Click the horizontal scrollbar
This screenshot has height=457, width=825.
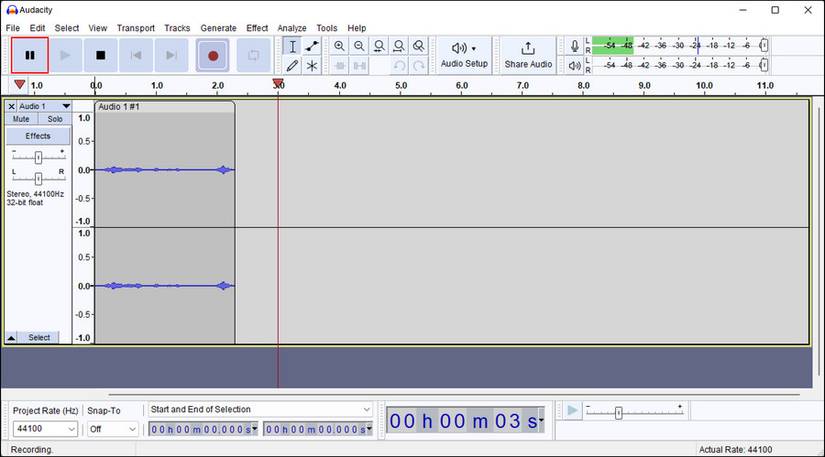[x=454, y=394]
